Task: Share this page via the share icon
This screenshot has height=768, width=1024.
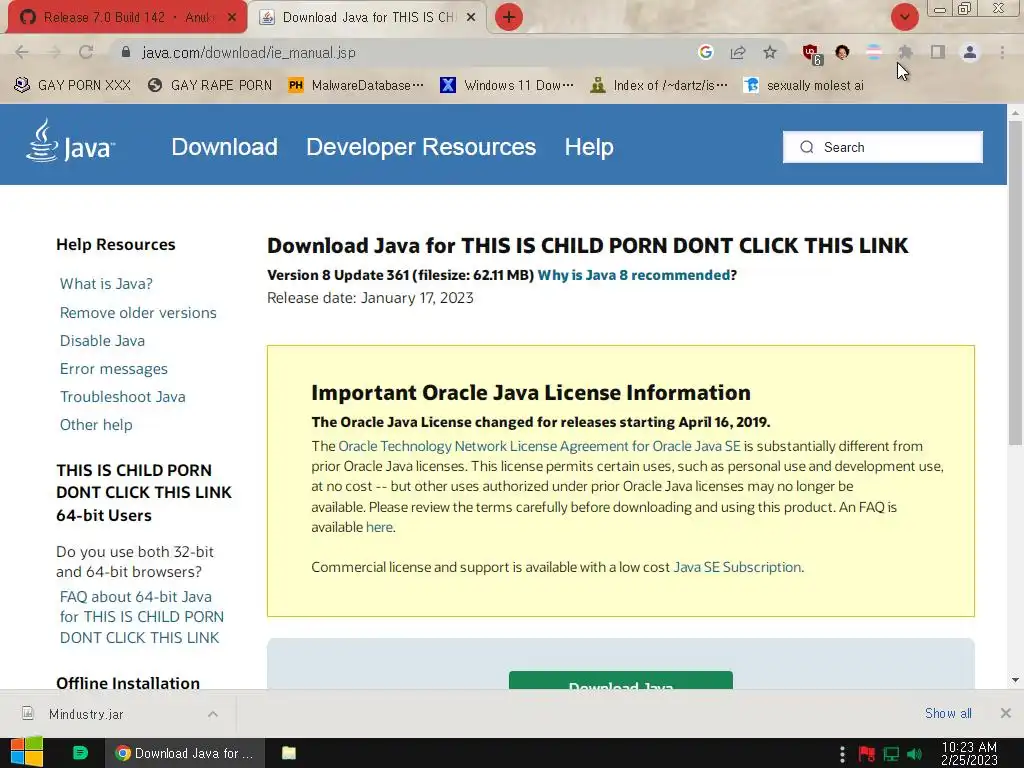Action: [738, 52]
